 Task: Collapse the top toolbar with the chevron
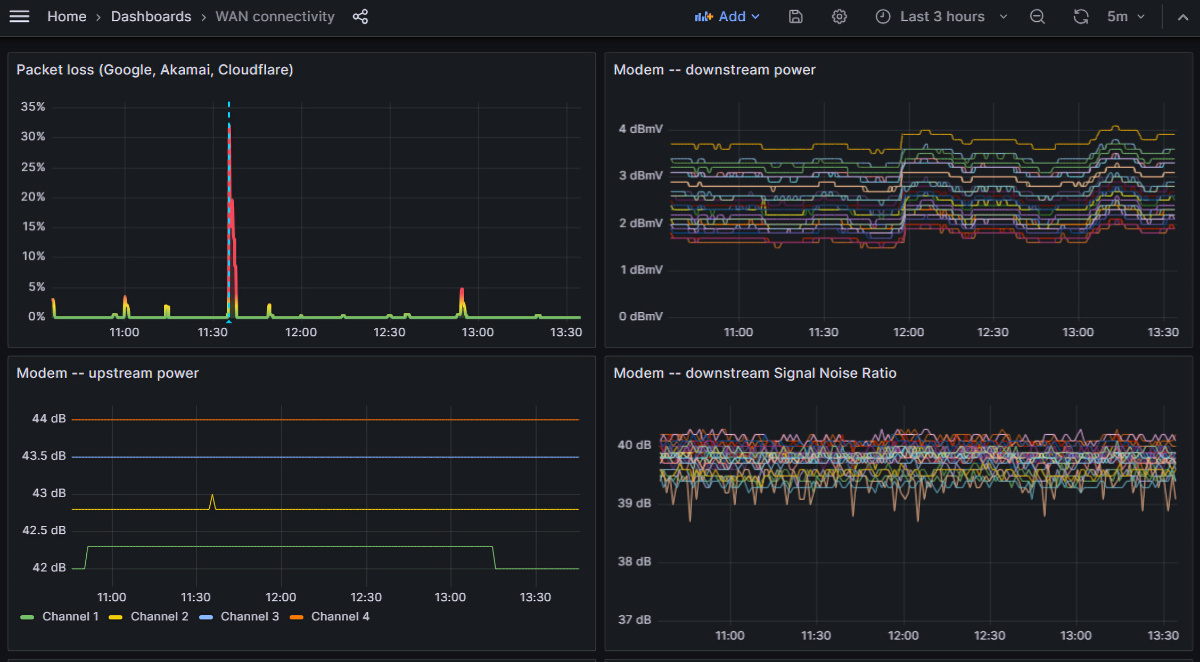1181,17
